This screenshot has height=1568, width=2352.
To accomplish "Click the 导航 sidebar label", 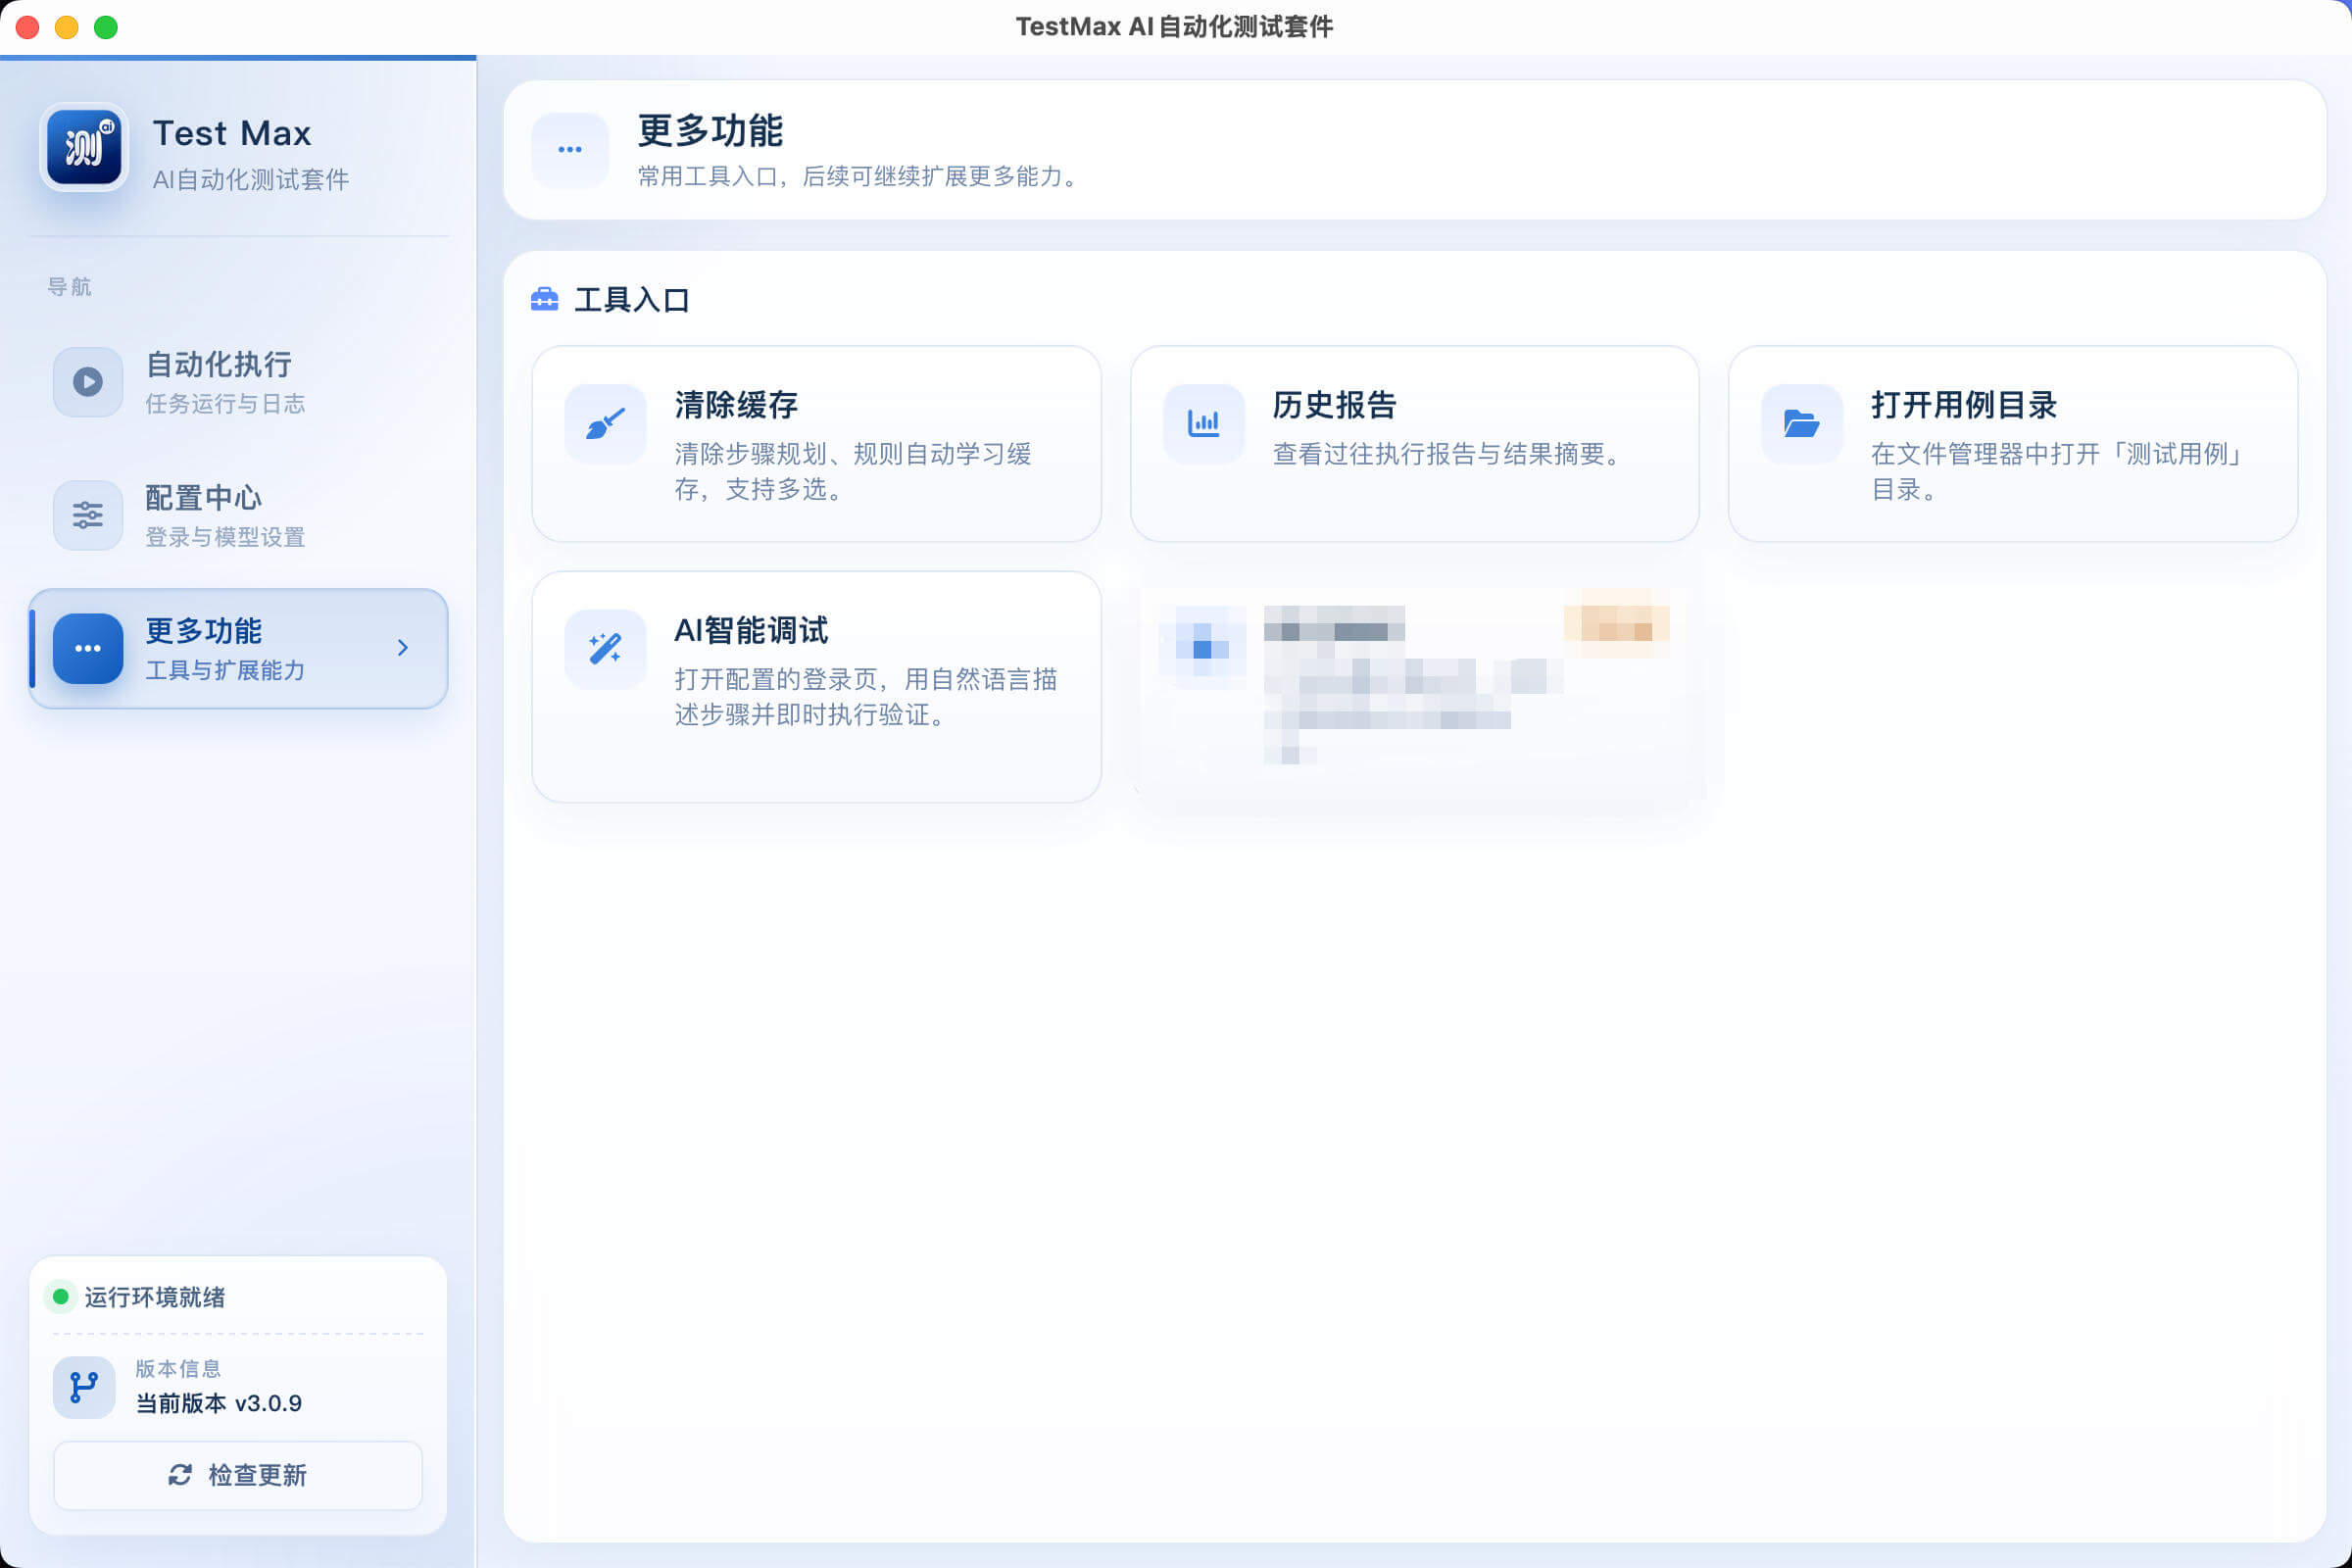I will click(69, 287).
